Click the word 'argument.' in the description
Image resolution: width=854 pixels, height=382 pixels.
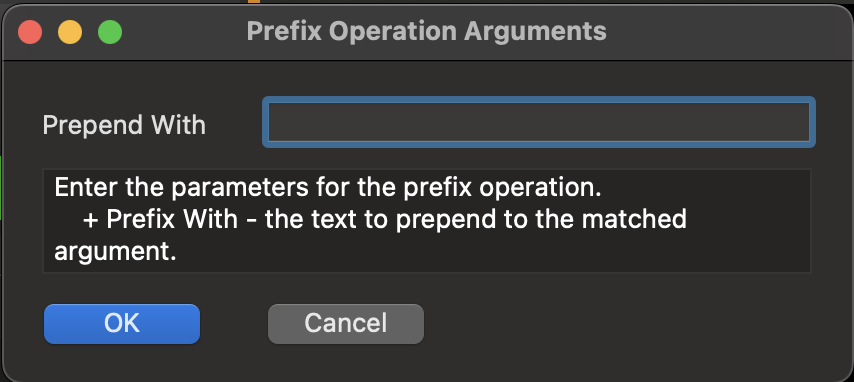click(115, 252)
